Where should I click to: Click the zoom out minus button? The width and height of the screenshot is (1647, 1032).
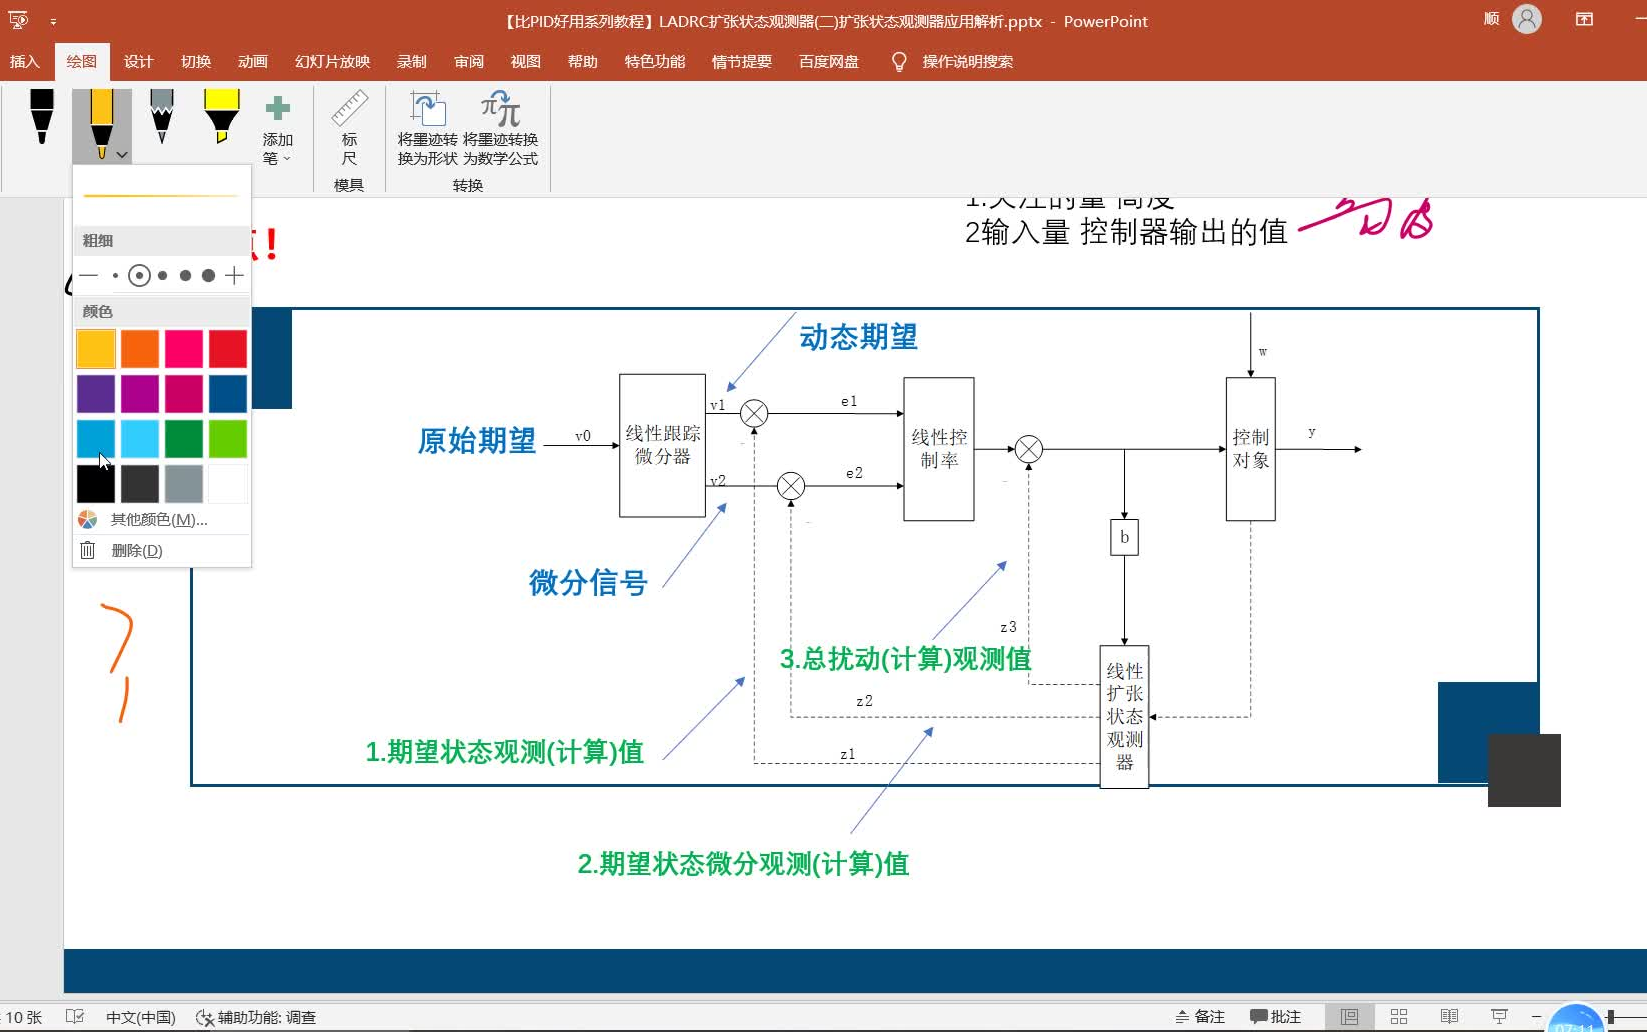coord(1537,1017)
